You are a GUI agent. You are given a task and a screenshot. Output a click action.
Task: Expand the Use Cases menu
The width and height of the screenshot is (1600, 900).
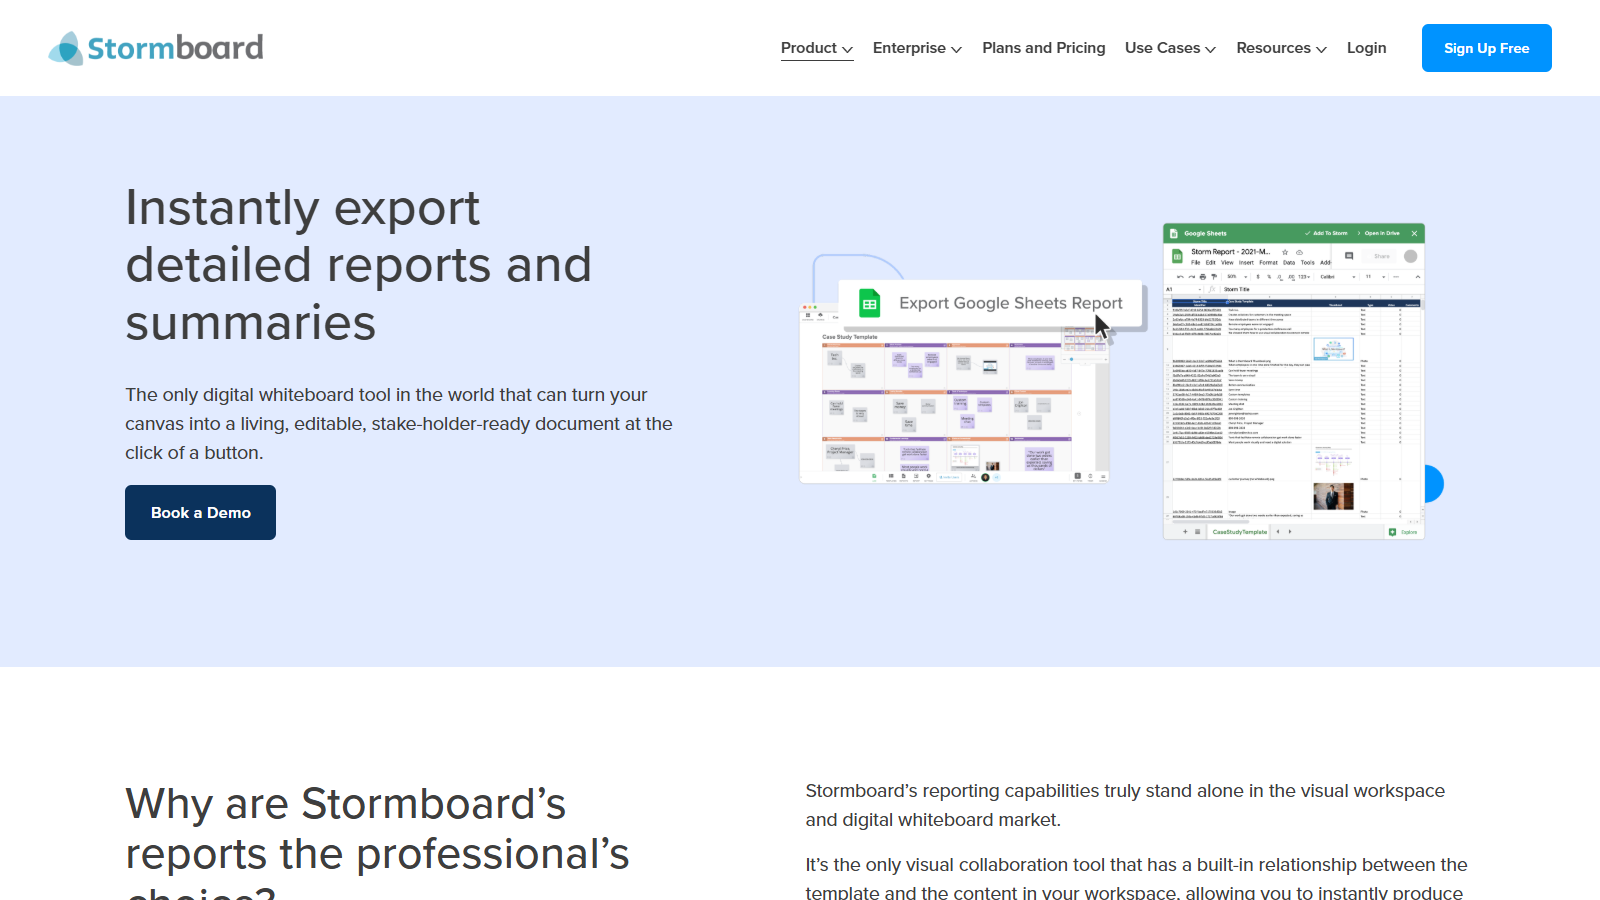click(x=1170, y=48)
